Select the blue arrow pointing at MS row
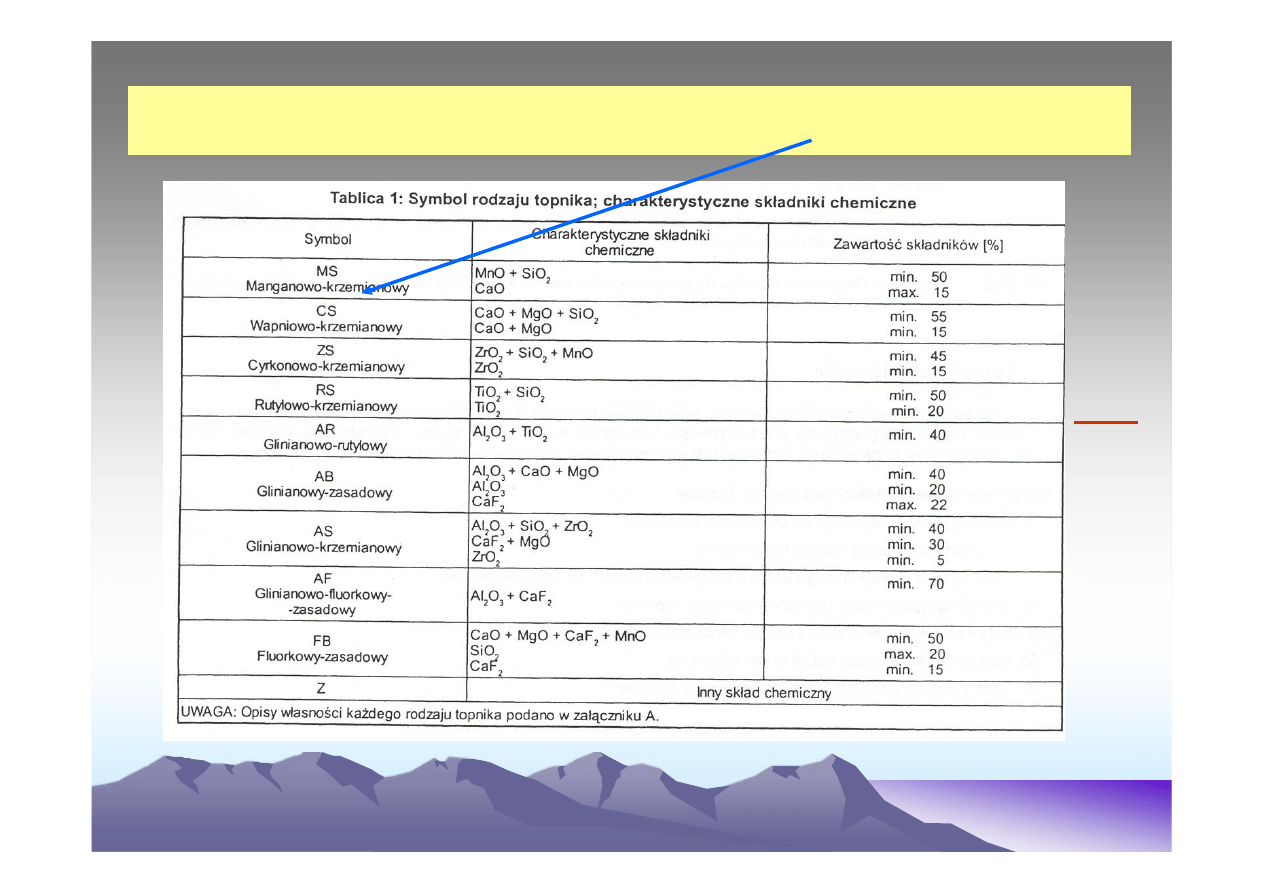Viewport: 1263px width, 893px height. click(590, 215)
